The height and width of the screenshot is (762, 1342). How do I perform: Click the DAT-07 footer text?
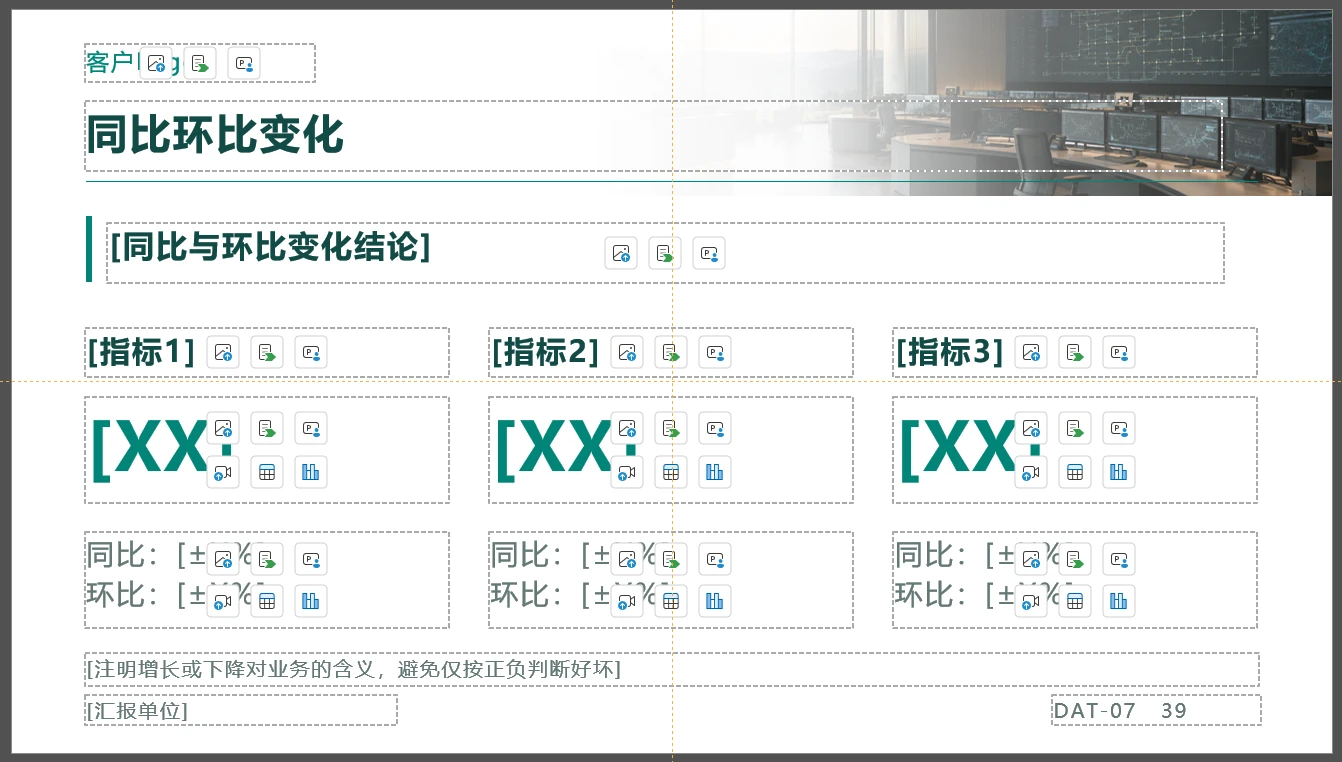[x=1095, y=711]
